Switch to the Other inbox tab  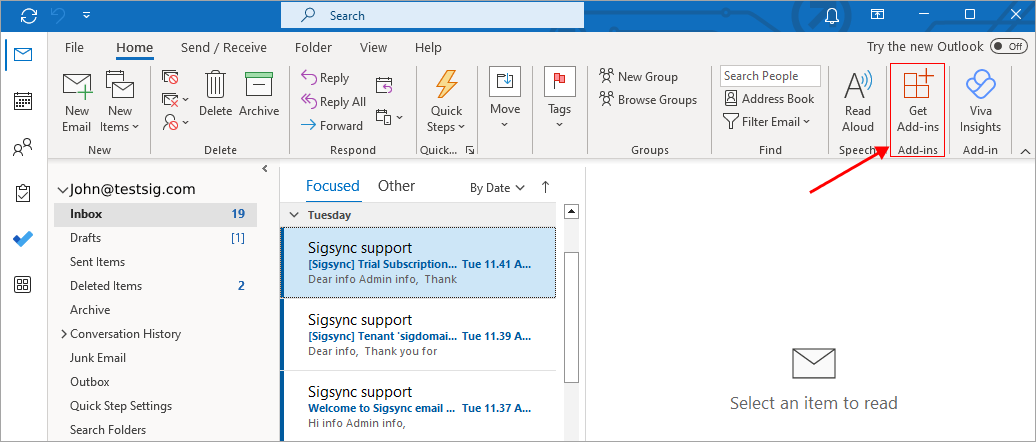[396, 186]
